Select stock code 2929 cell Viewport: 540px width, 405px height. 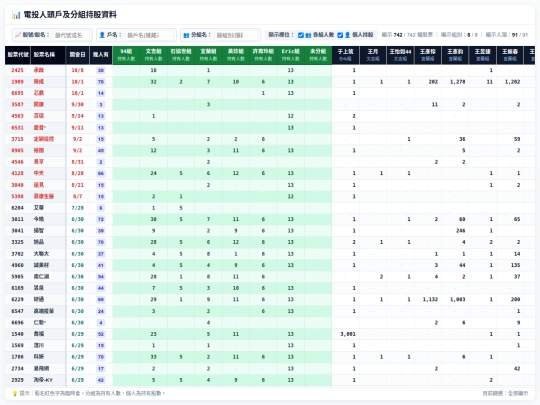click(17, 380)
